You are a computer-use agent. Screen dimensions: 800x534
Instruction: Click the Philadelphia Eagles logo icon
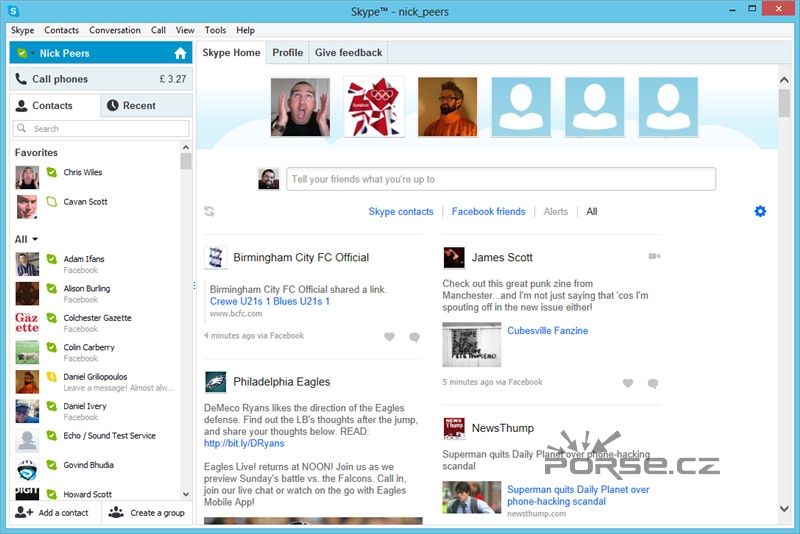216,382
